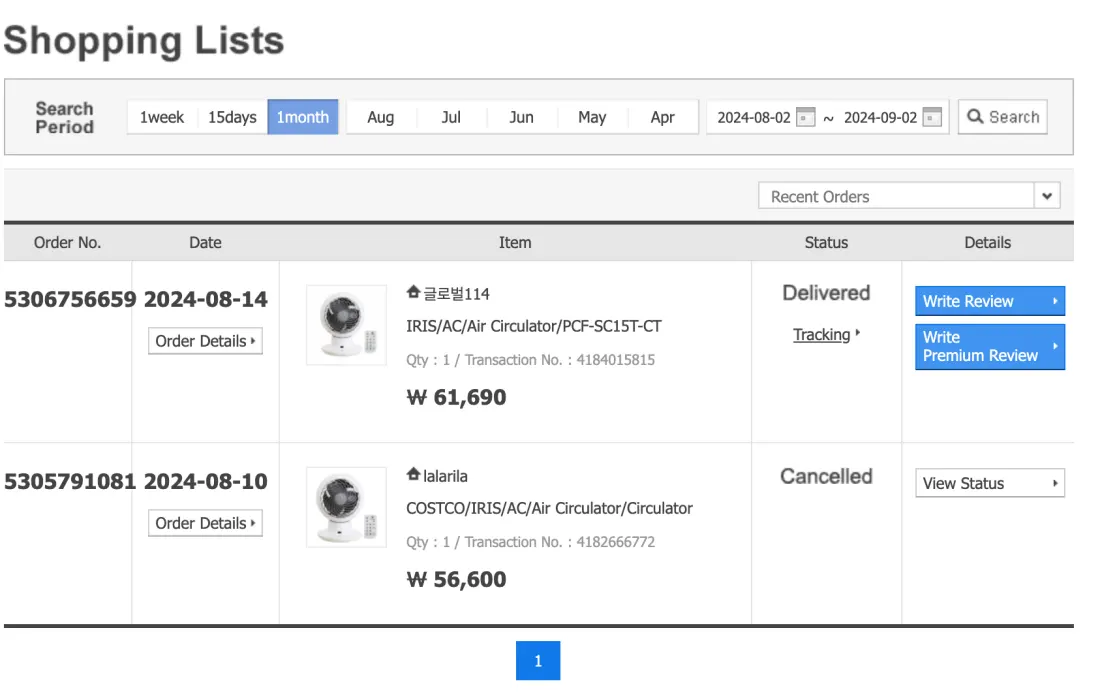This screenshot has height=692, width=1100.
Task: Click Tracking link for delivered order
Action: [x=822, y=335]
